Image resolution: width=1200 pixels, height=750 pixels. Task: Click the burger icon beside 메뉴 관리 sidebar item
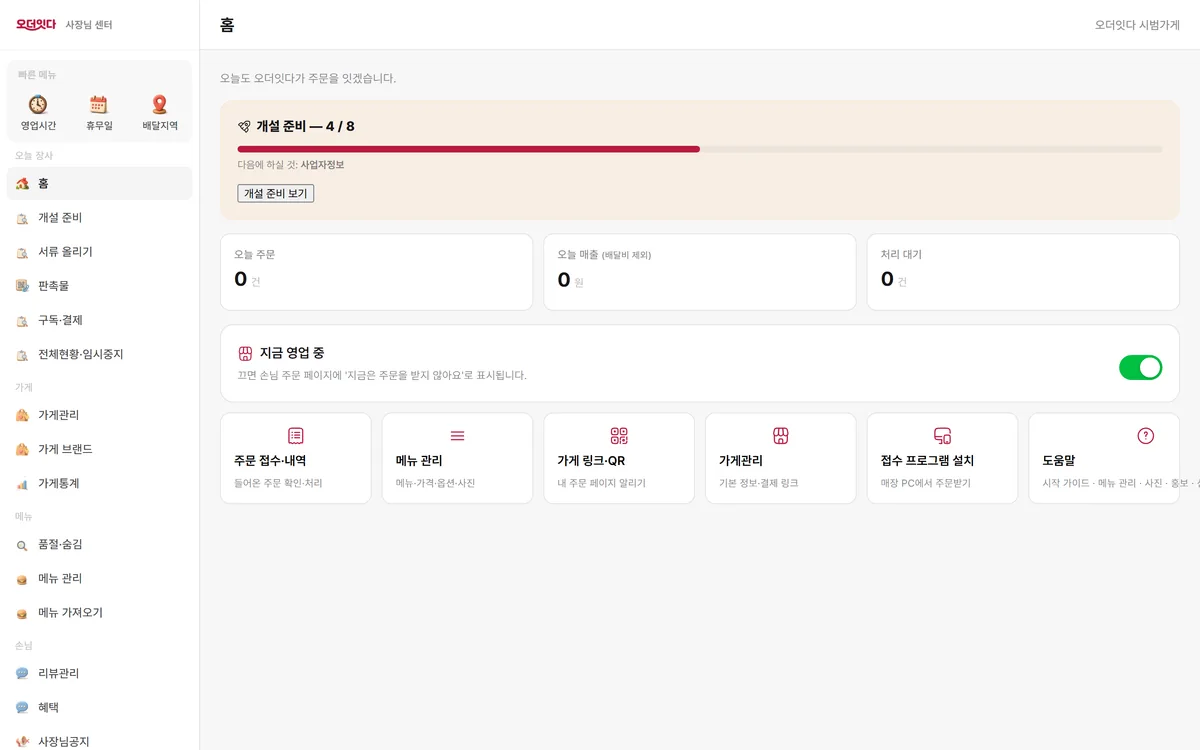pyautogui.click(x=22, y=579)
